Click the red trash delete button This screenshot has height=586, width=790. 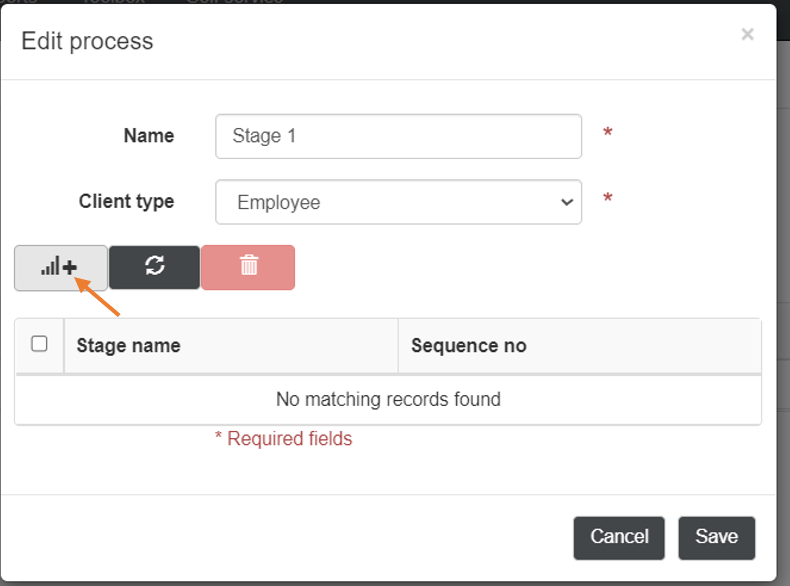point(248,267)
